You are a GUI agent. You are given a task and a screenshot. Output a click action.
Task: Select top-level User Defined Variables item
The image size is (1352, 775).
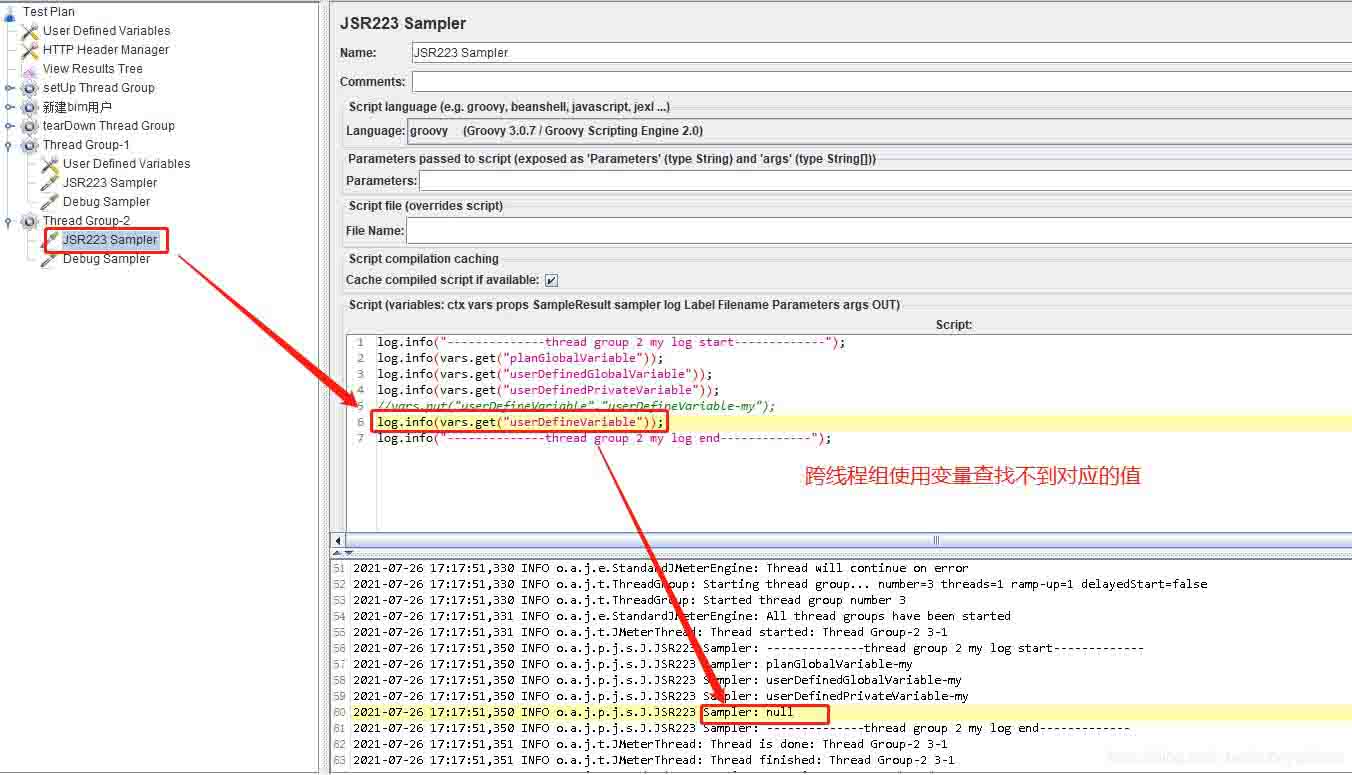(106, 31)
